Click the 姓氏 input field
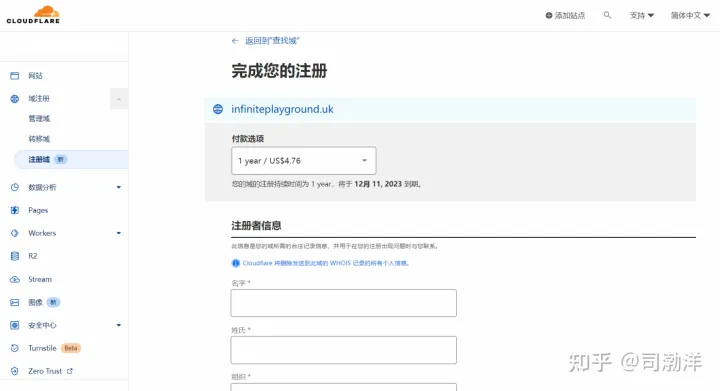 343,350
